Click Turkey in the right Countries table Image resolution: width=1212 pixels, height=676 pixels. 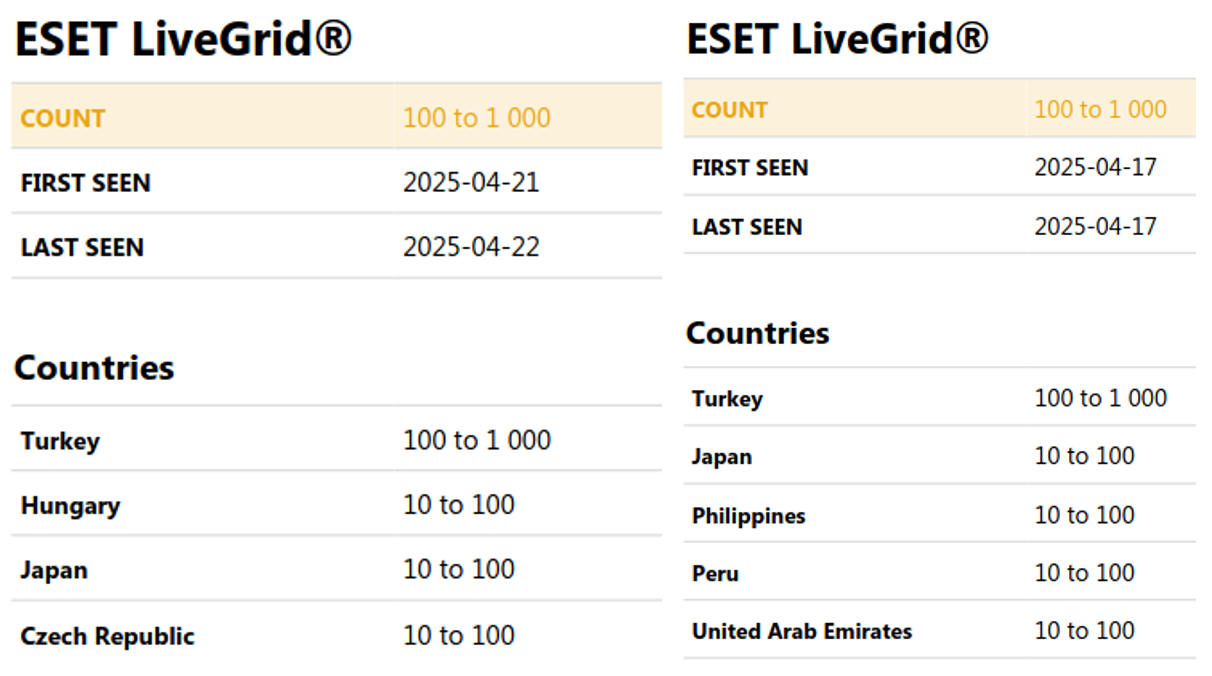(727, 399)
